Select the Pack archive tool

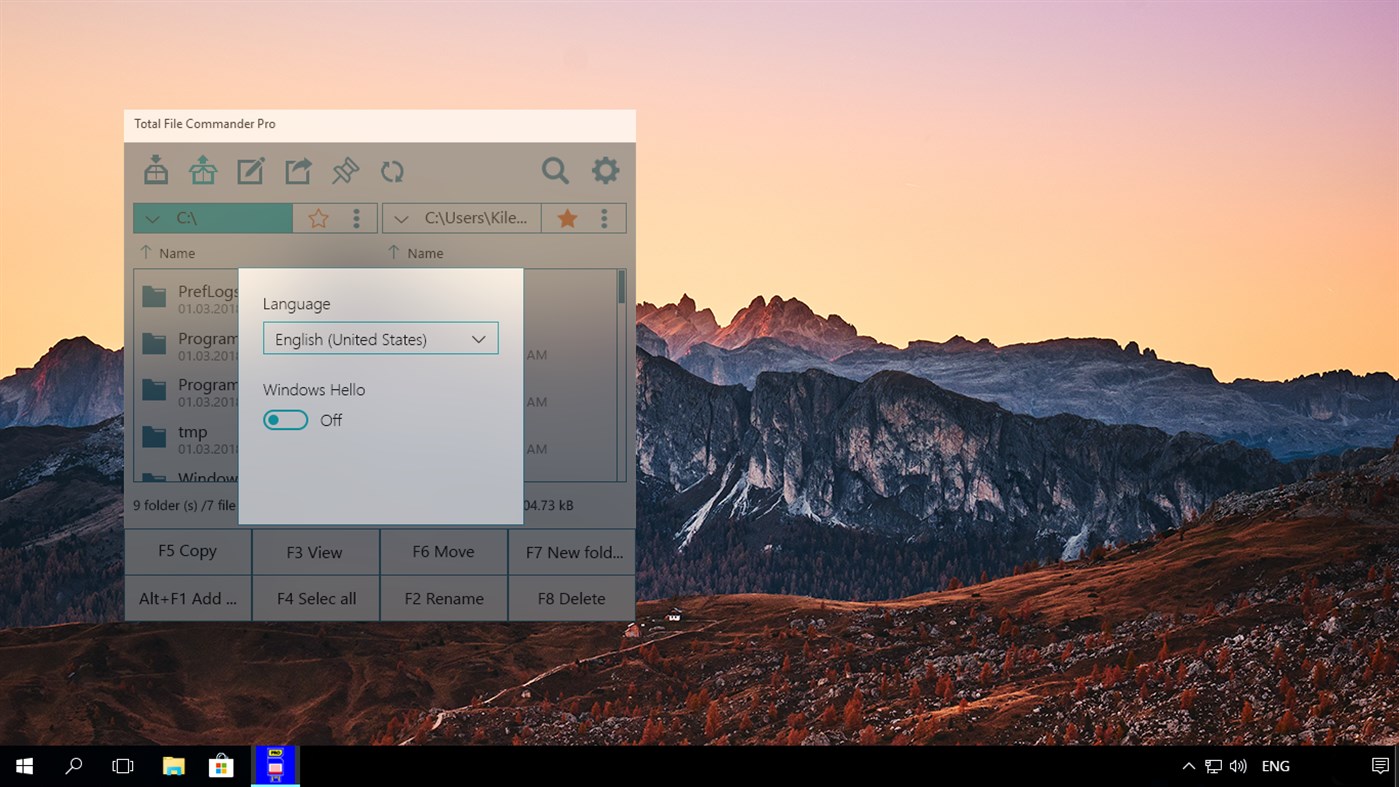155,170
